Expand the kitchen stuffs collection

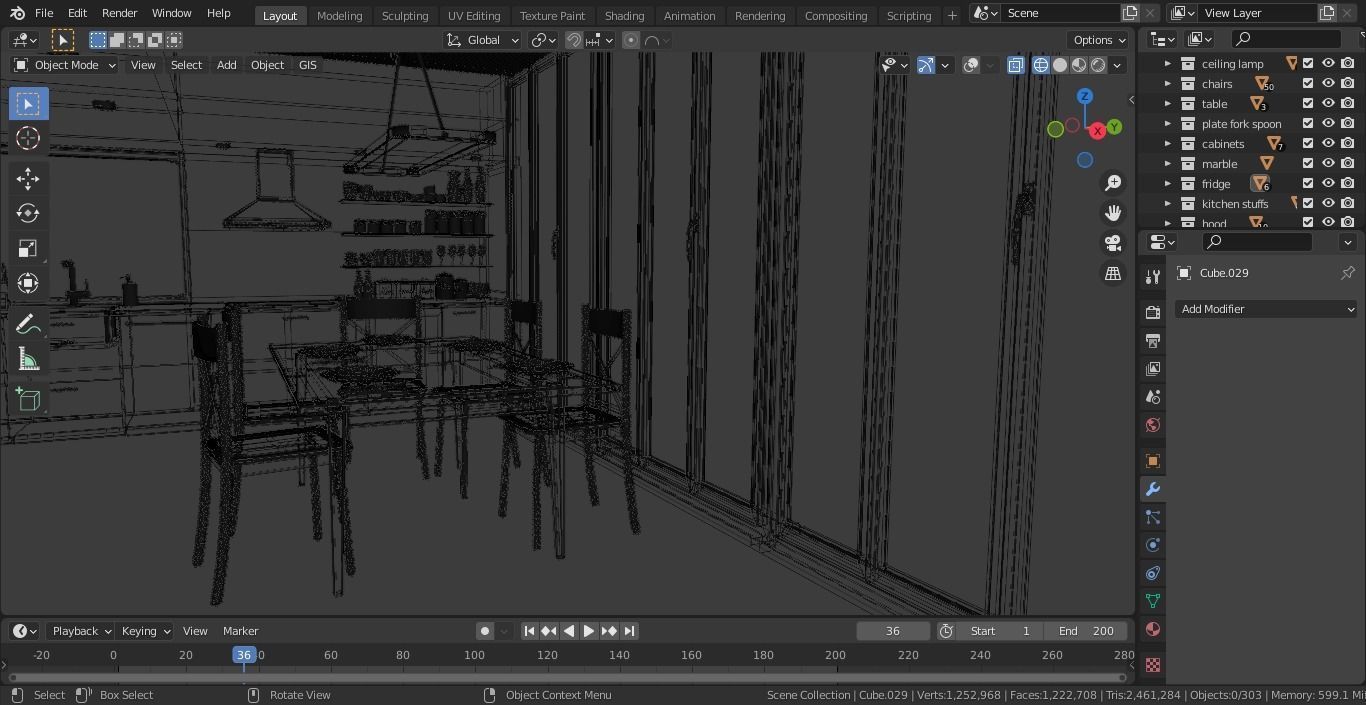1167,203
